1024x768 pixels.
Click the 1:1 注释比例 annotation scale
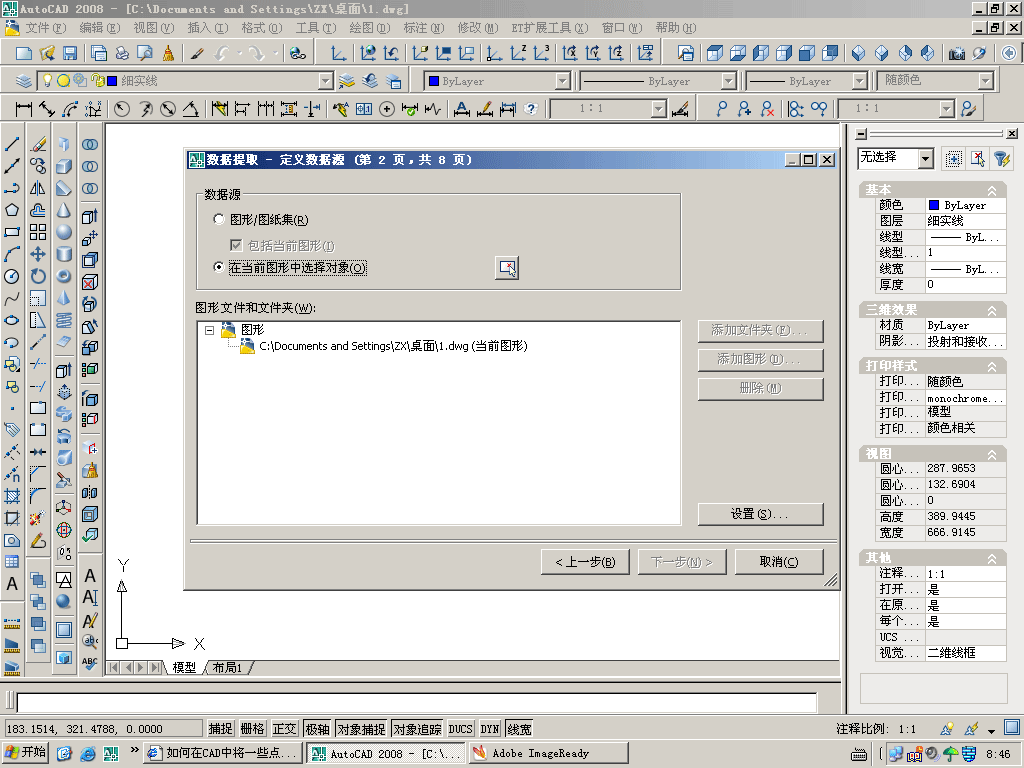pos(906,729)
